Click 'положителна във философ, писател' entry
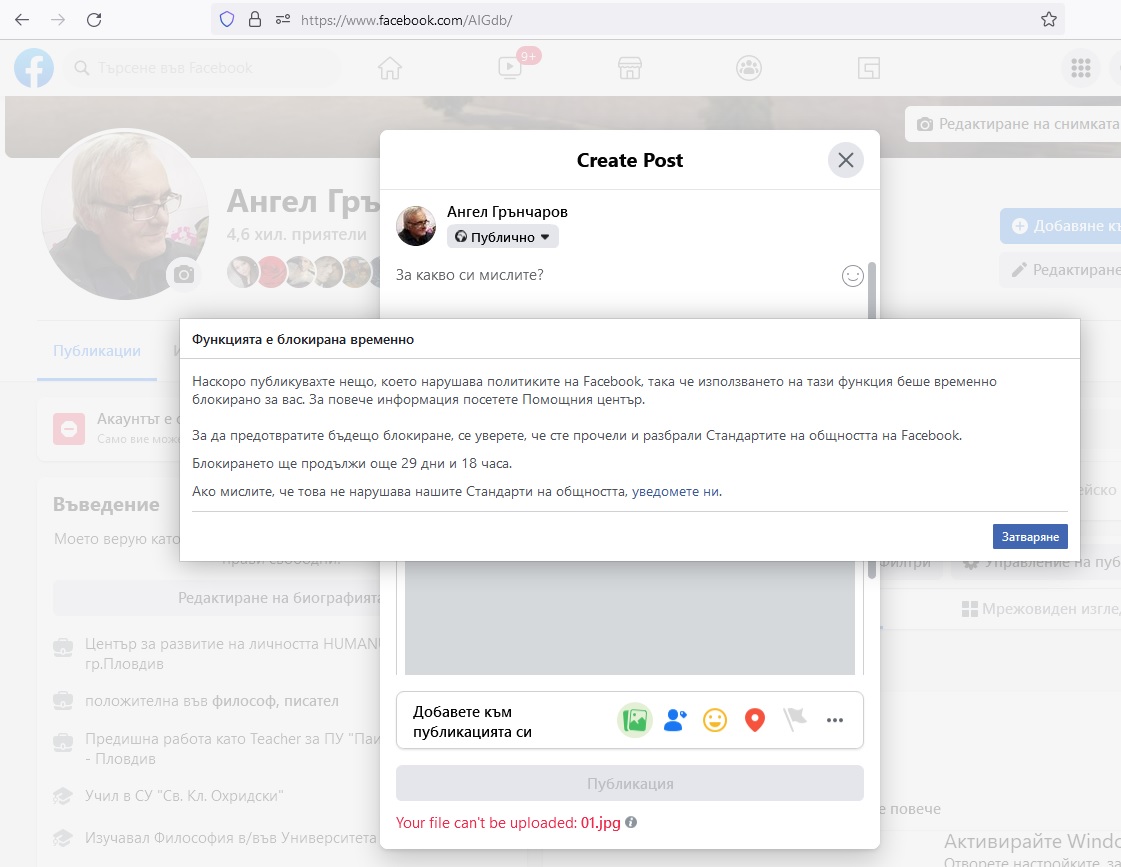The image size is (1121, 867). [x=212, y=701]
